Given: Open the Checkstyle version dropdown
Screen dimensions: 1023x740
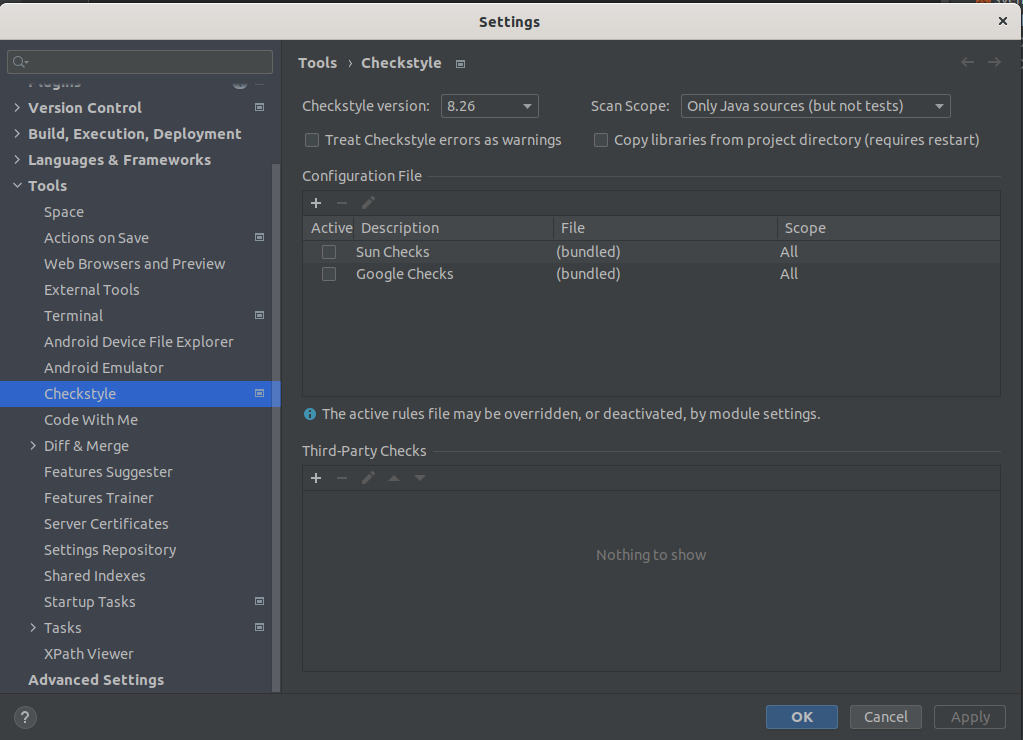Looking at the screenshot, I should [489, 106].
